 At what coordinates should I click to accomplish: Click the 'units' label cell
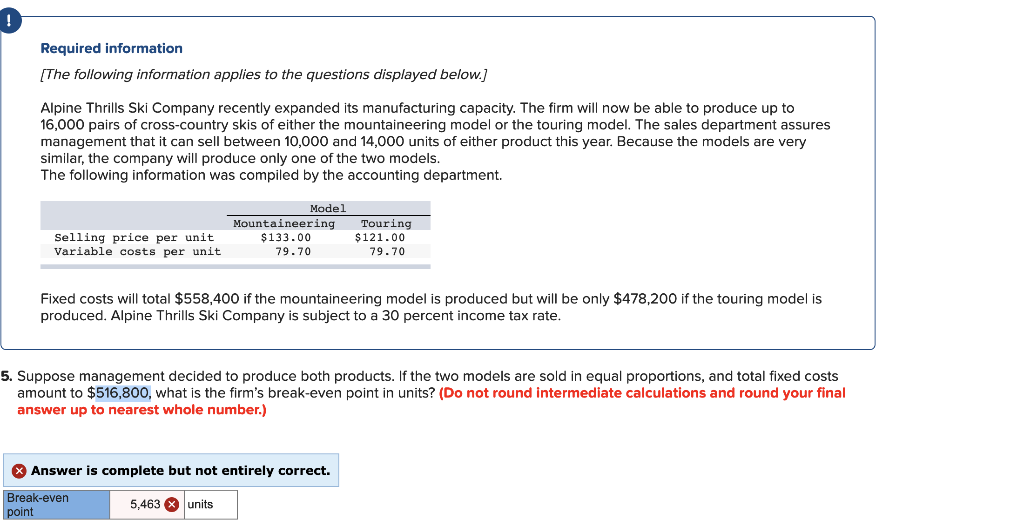(x=210, y=504)
